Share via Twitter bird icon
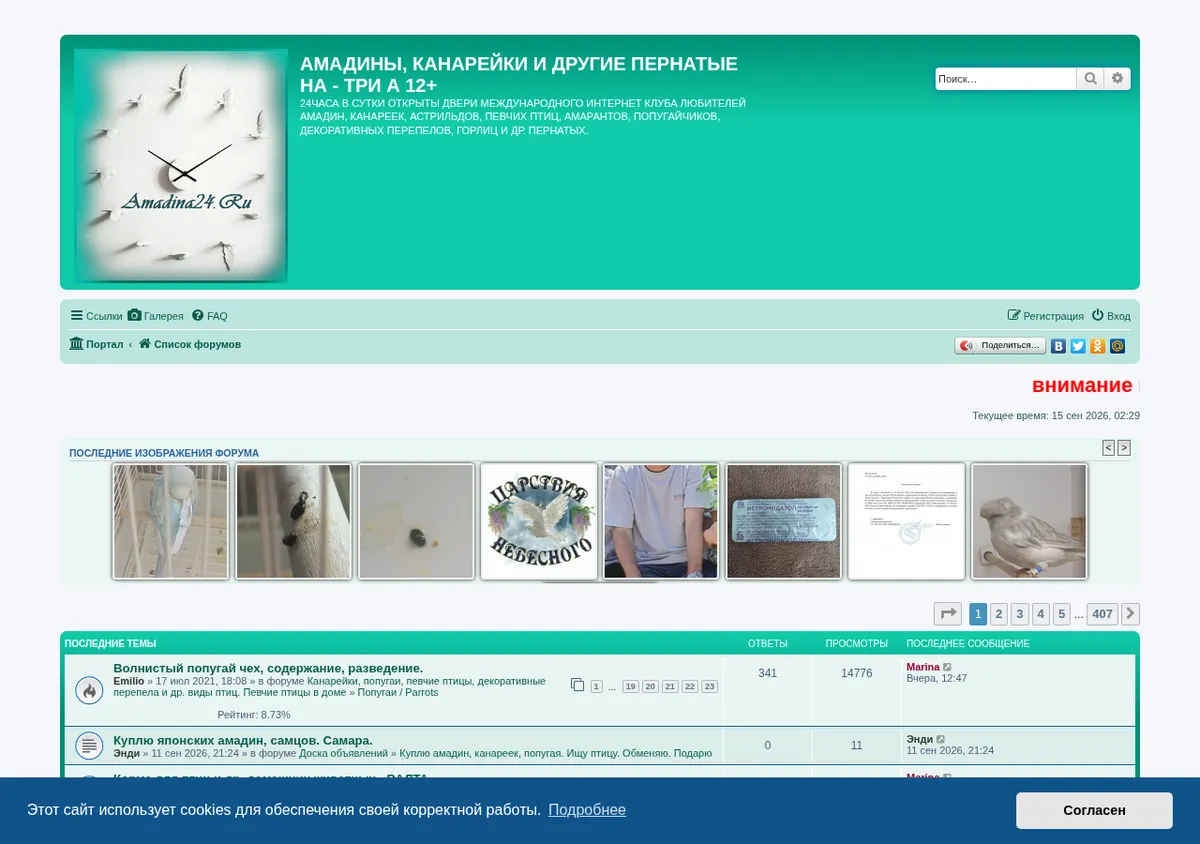 click(x=1078, y=346)
